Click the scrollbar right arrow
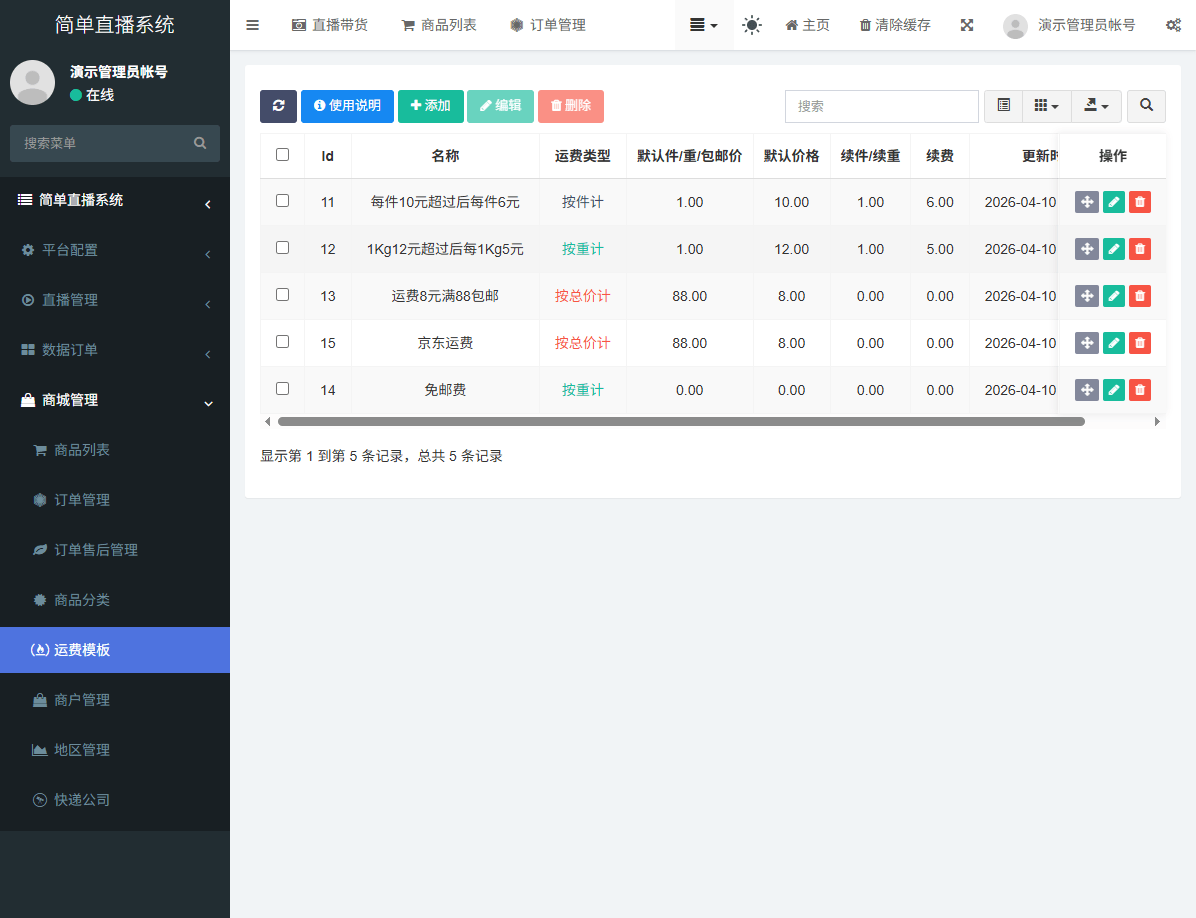This screenshot has width=1196, height=918. pyautogui.click(x=1157, y=422)
